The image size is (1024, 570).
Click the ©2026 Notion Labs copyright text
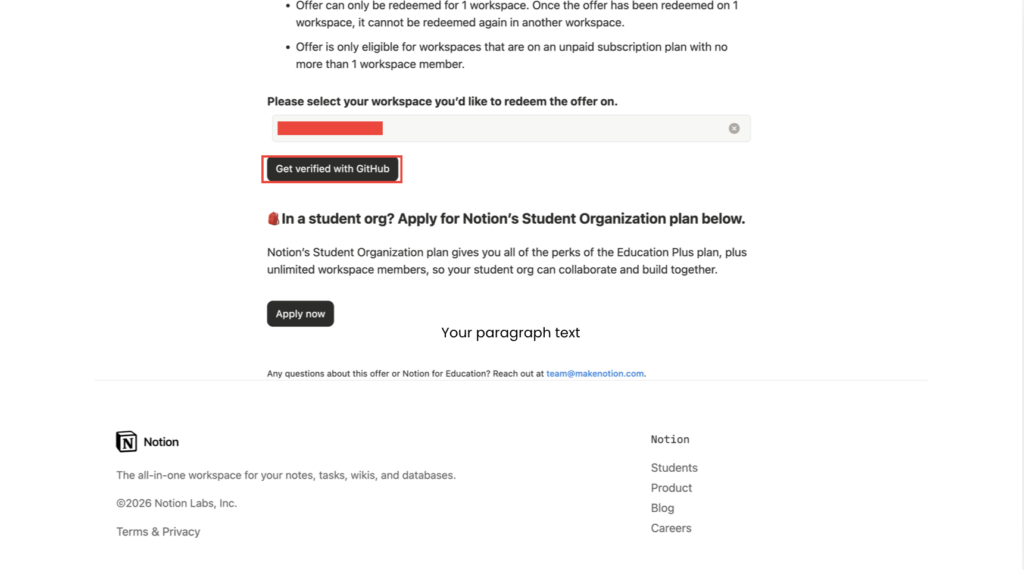pos(176,503)
